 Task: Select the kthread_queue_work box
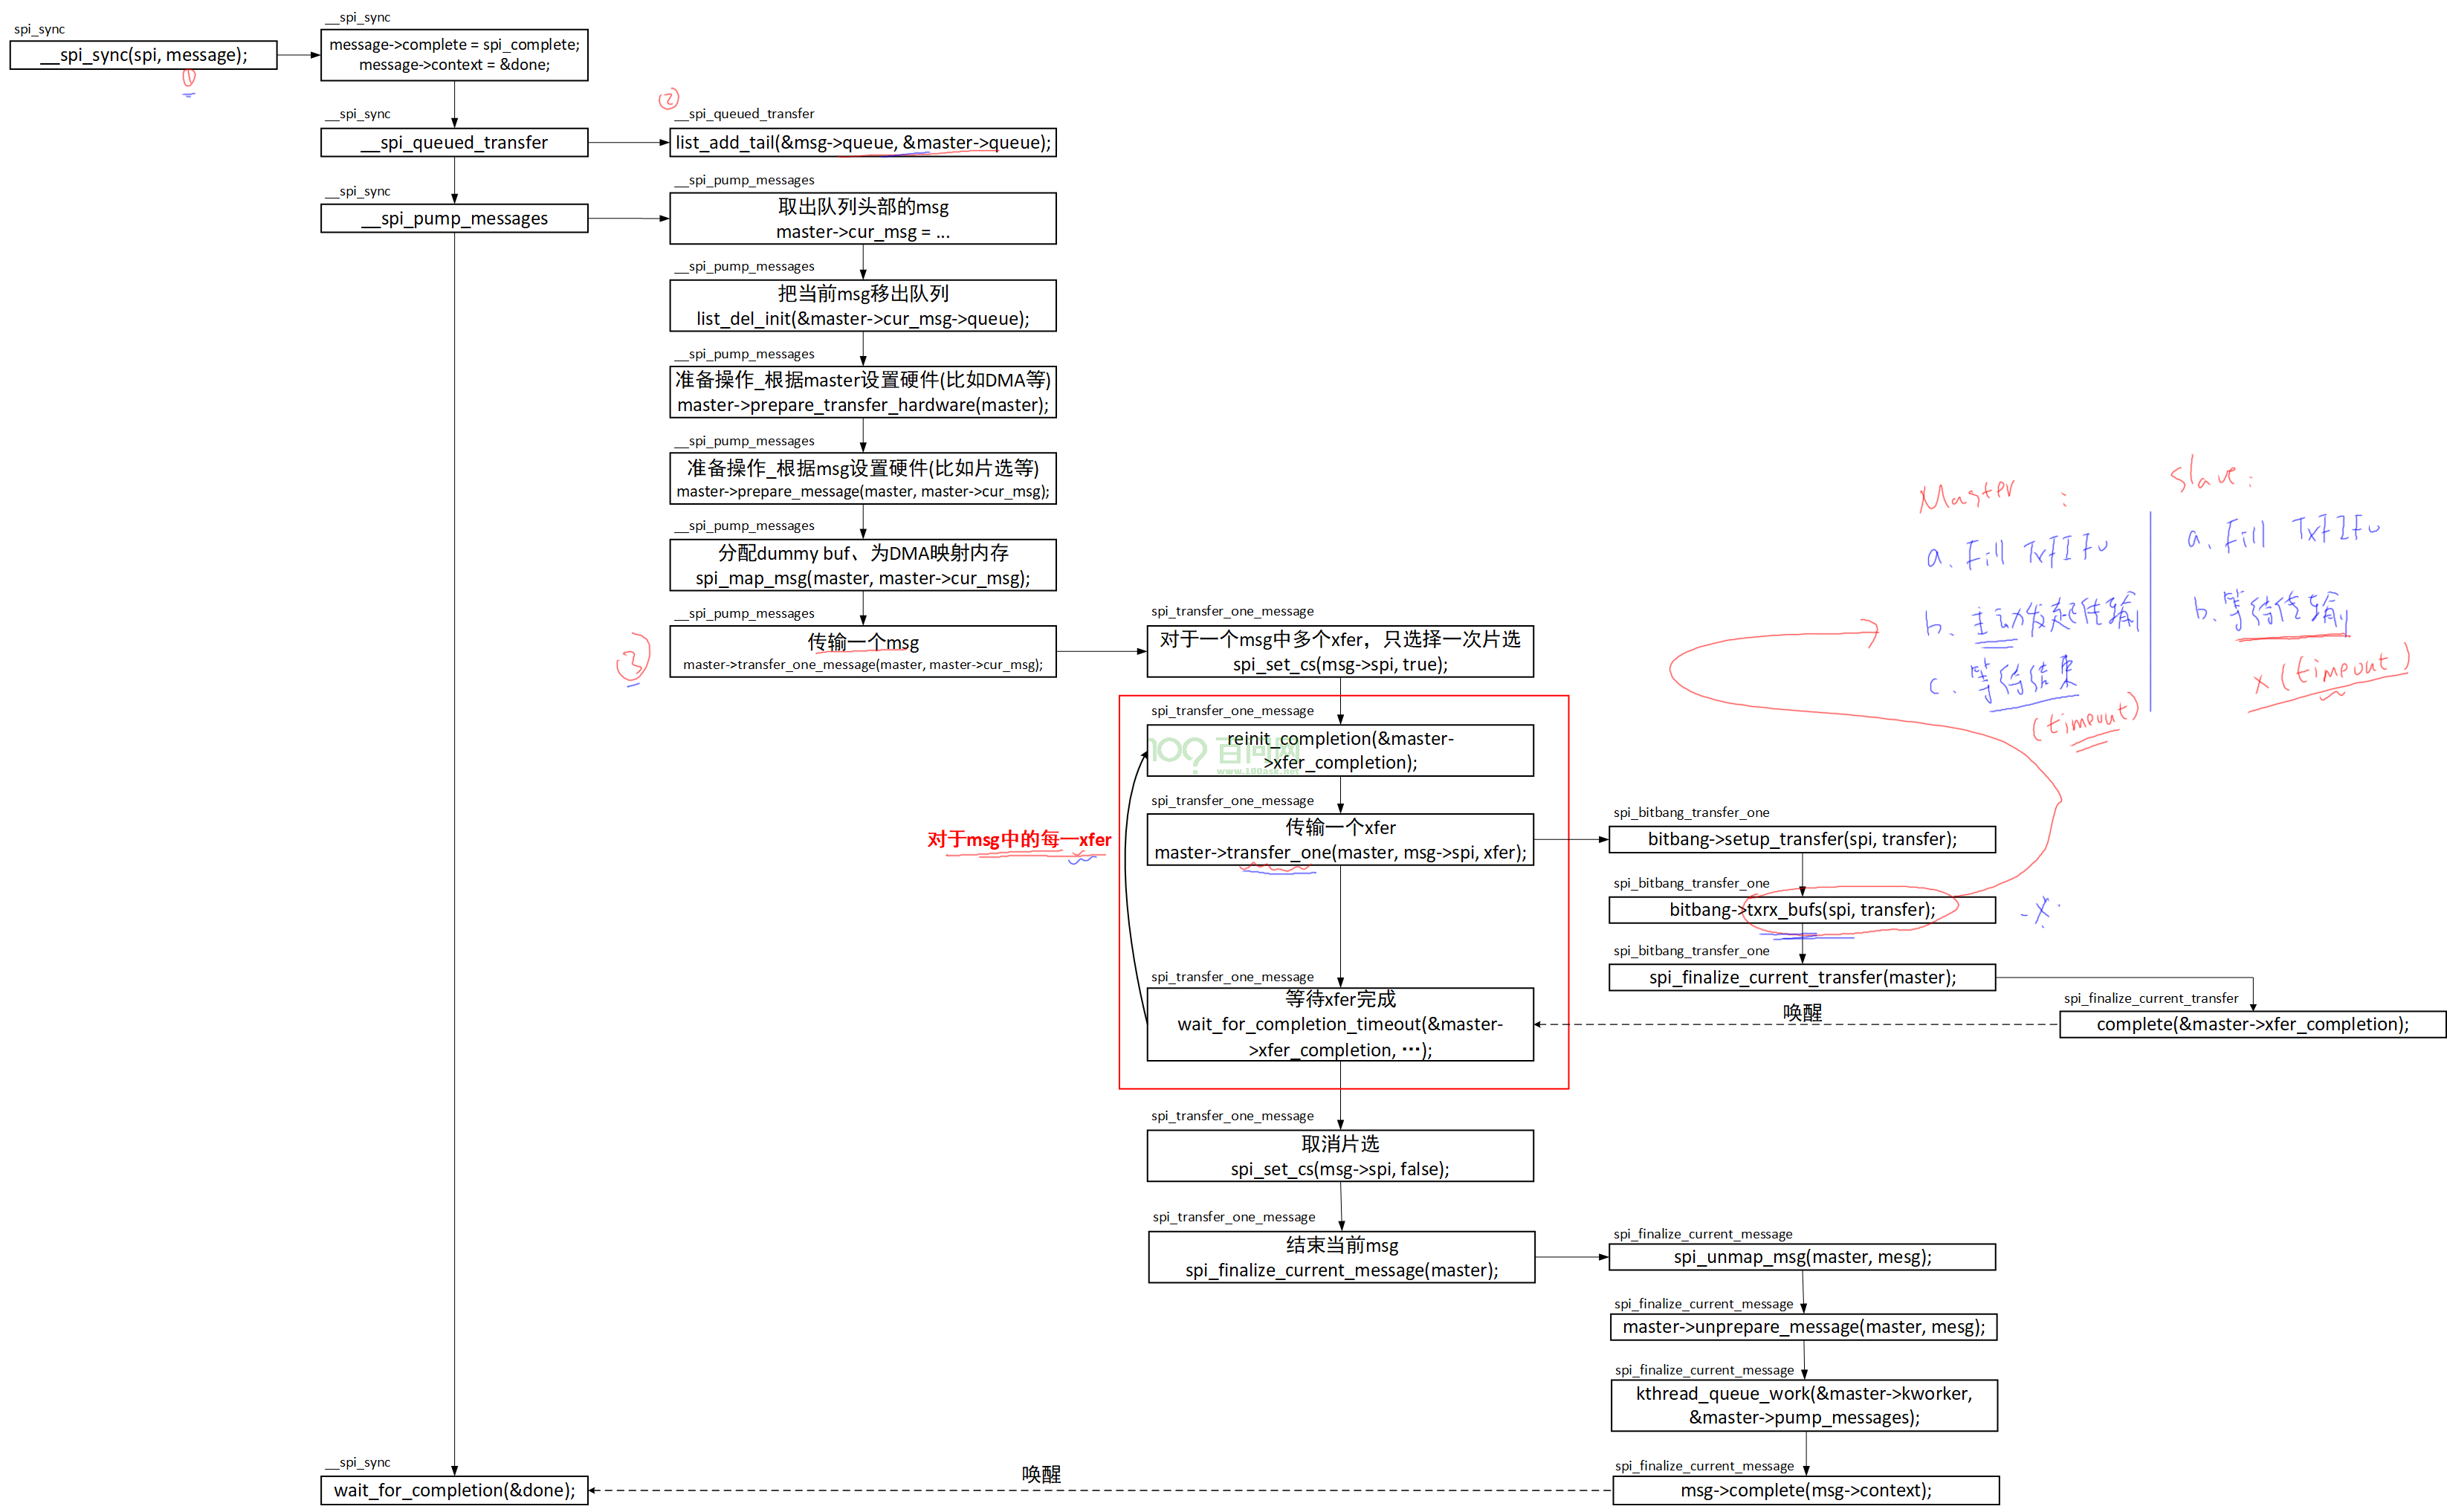point(1804,1405)
